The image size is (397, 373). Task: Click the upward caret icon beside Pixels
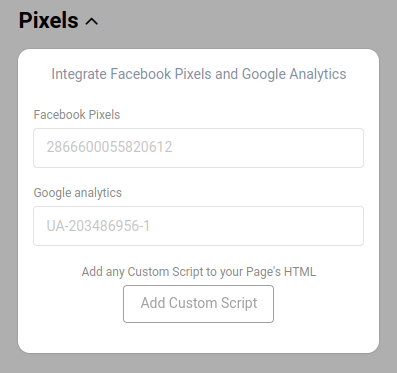tap(92, 22)
